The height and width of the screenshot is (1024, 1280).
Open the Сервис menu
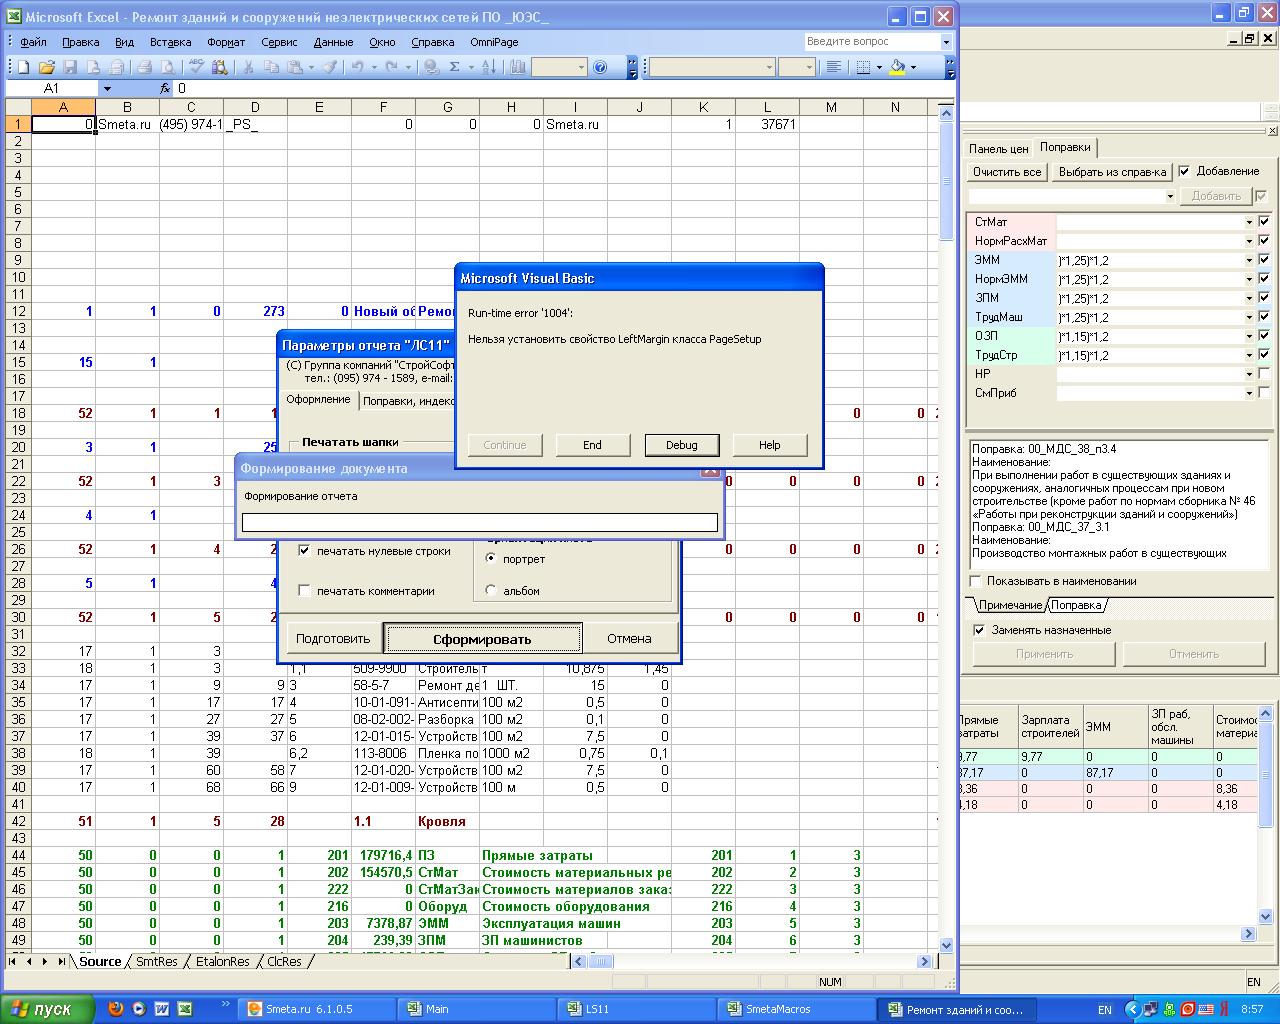279,42
